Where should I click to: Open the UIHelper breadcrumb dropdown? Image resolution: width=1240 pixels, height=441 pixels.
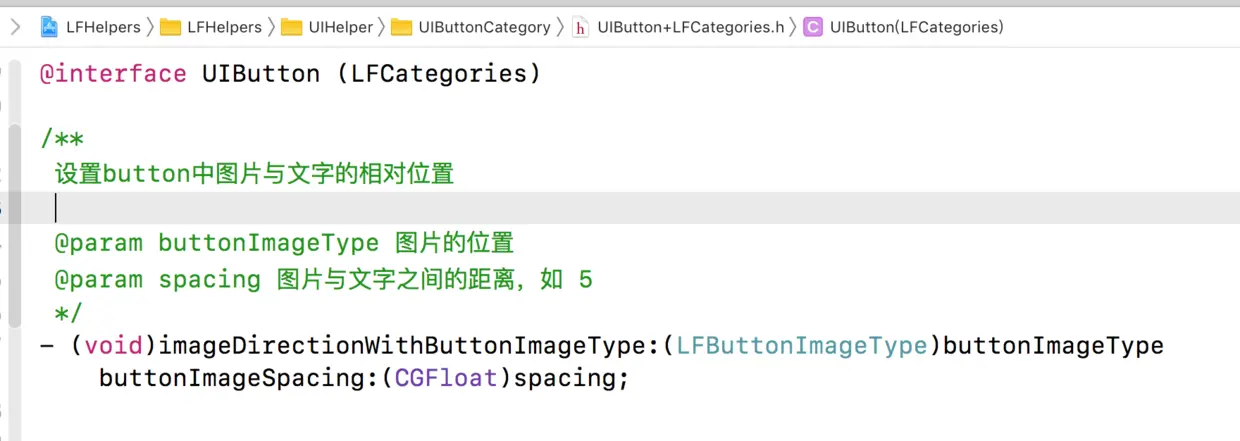pos(340,27)
